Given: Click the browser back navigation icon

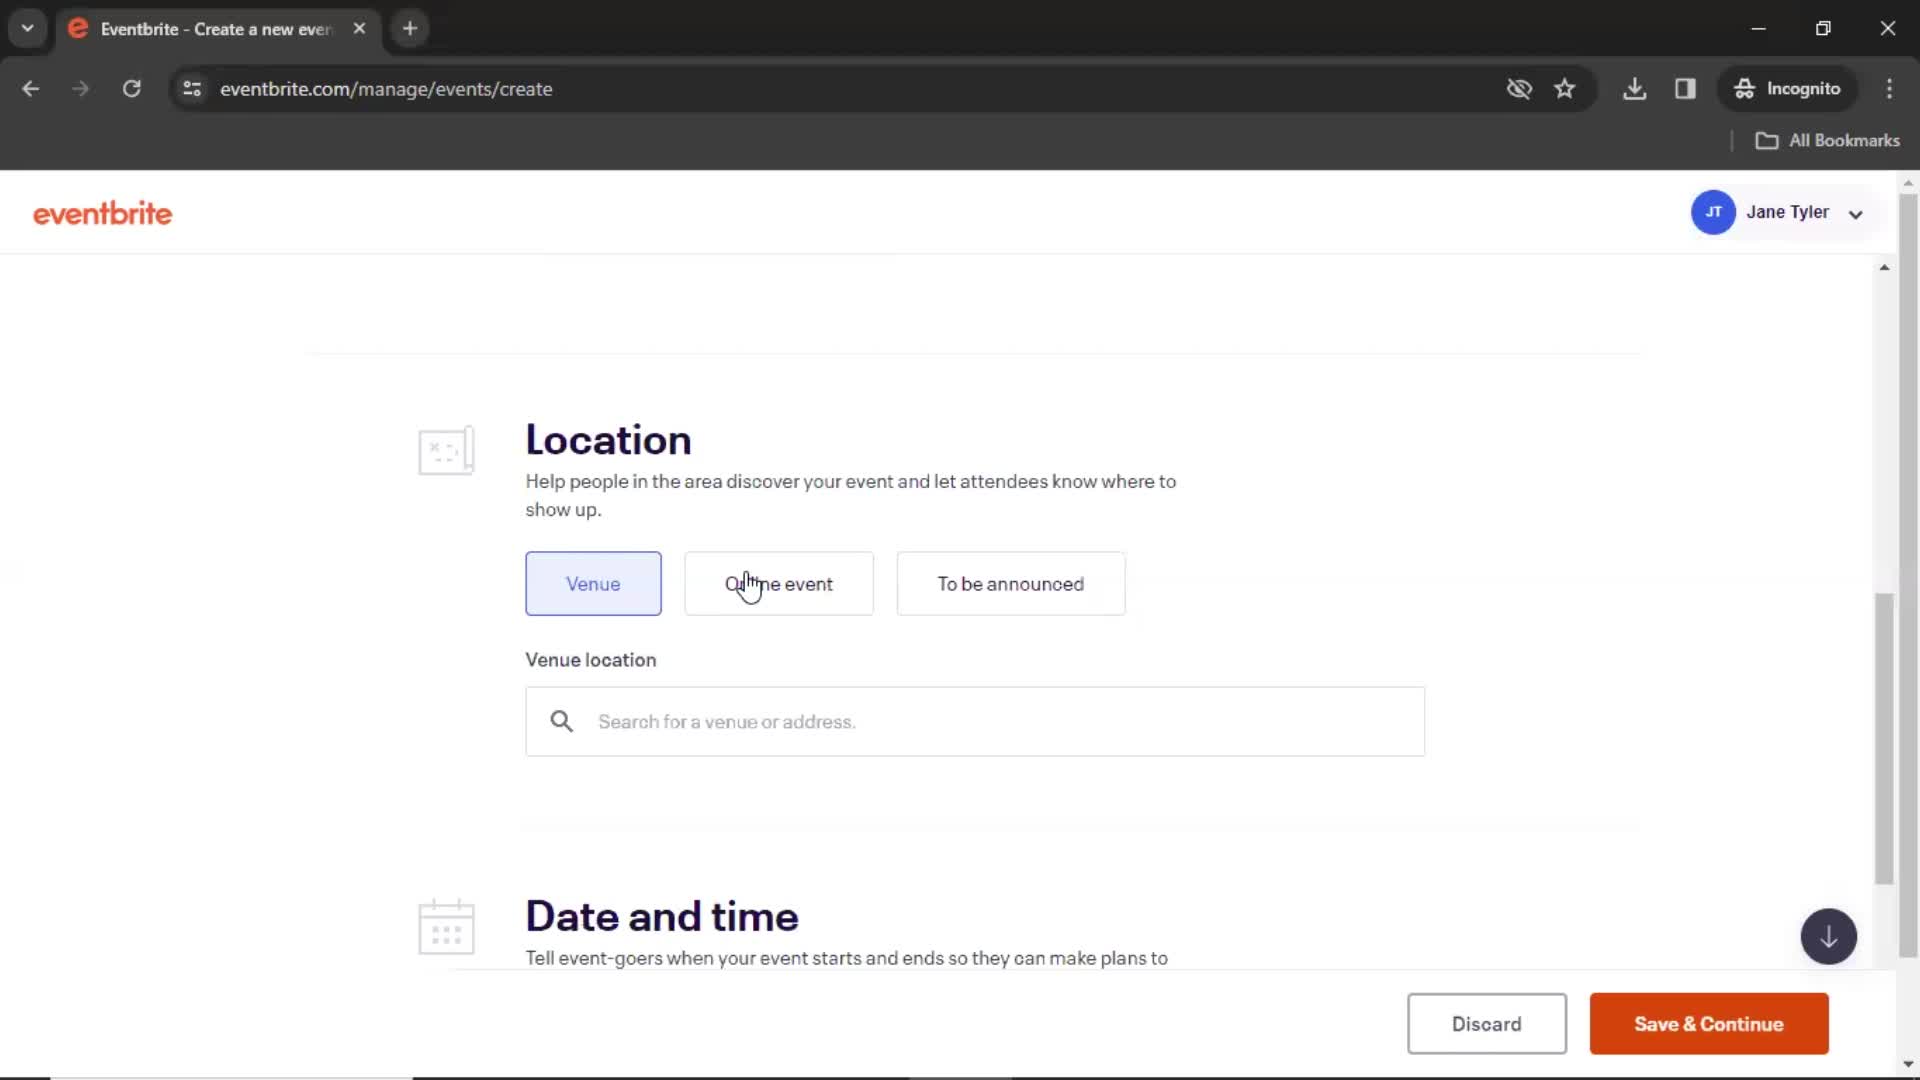Looking at the screenshot, I should coord(32,88).
